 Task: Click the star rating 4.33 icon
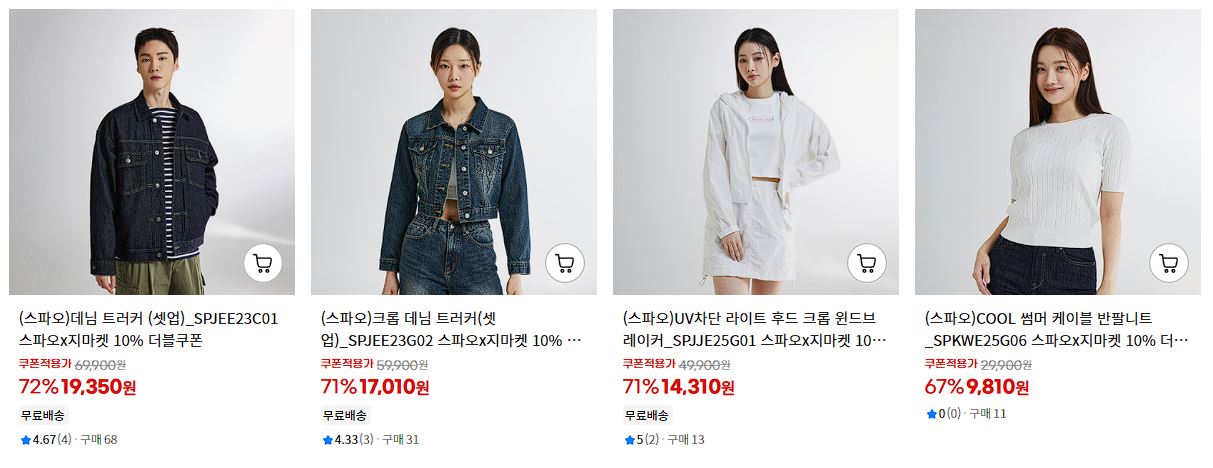click(327, 440)
